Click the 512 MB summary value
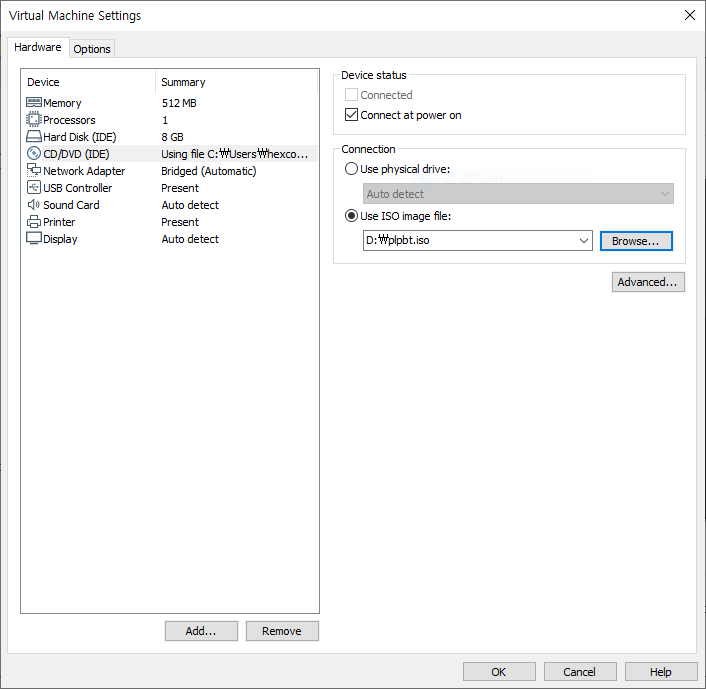The image size is (706, 689). pos(179,103)
